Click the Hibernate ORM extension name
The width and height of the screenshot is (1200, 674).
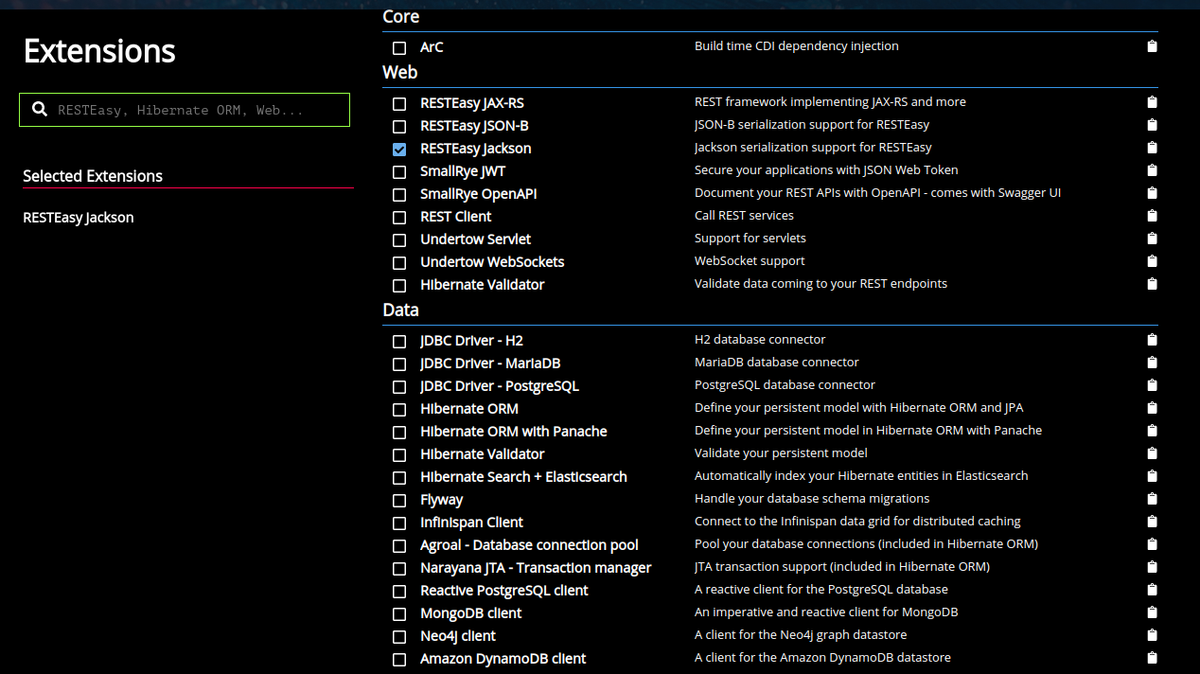pos(469,409)
